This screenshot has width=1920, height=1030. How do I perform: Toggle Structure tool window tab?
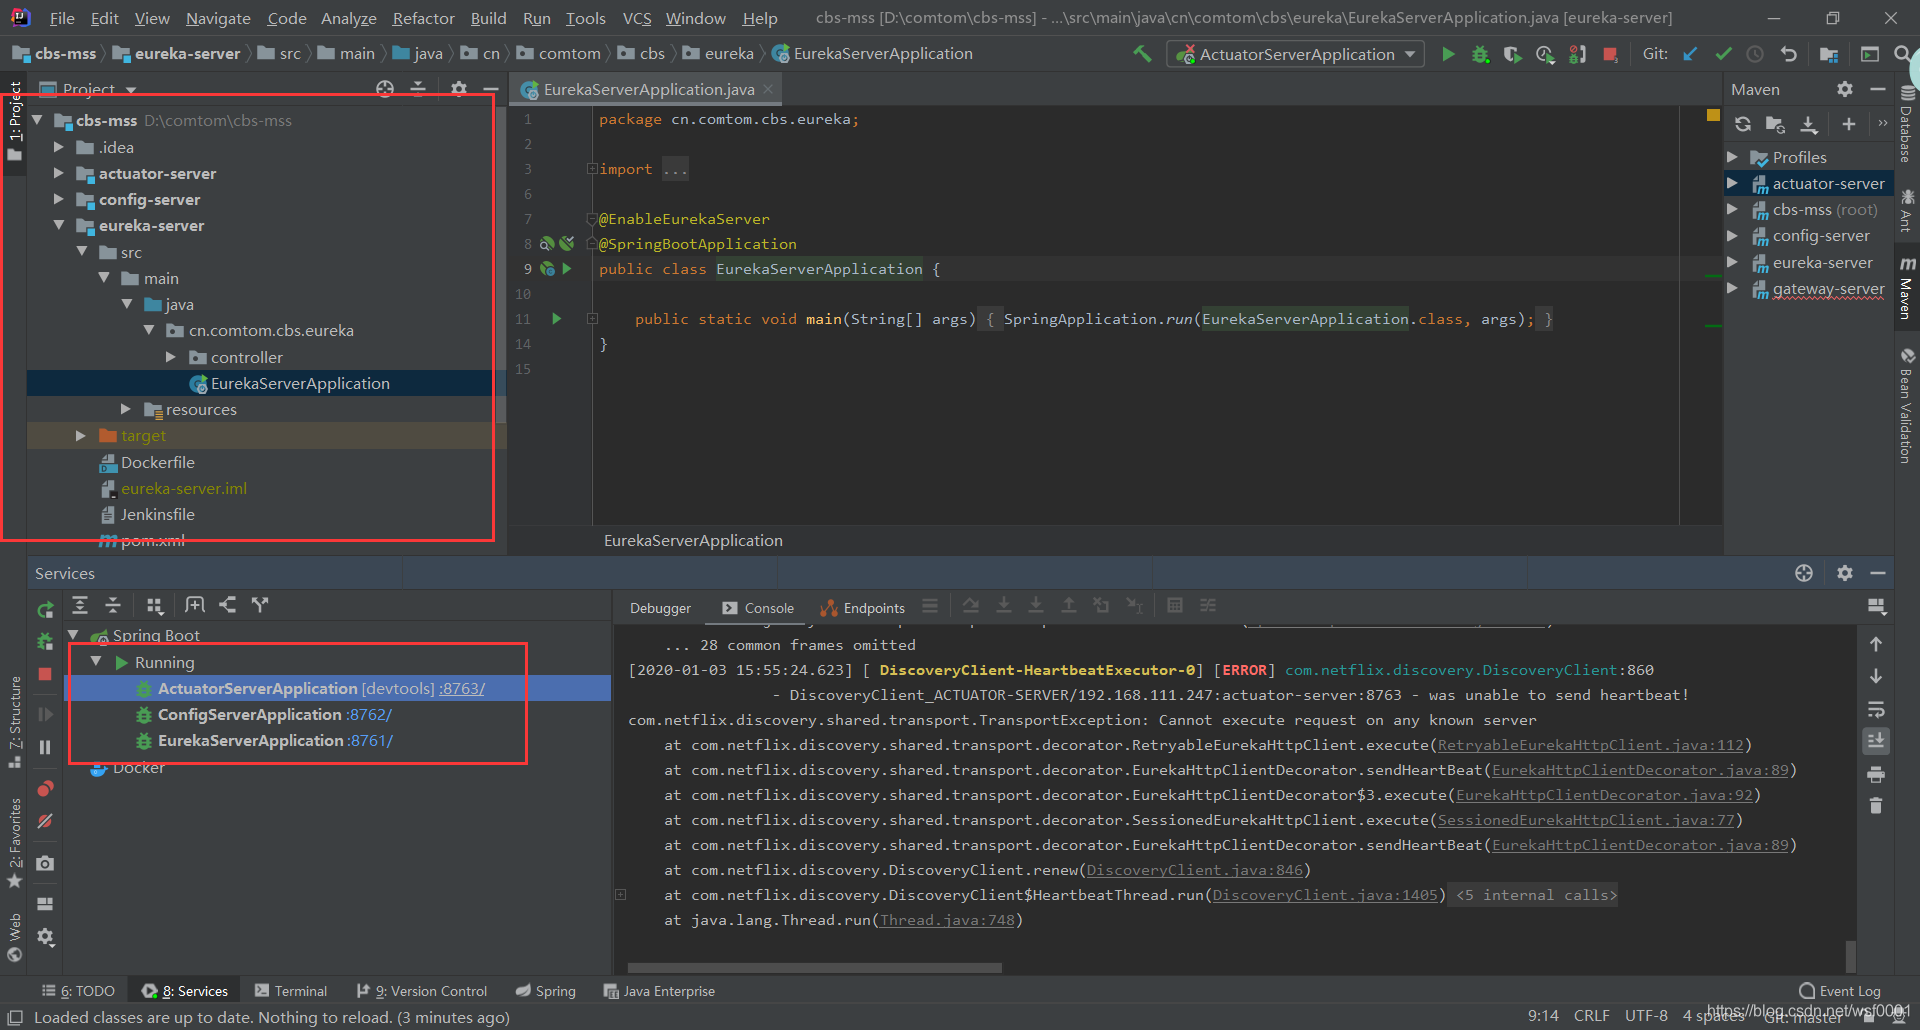pos(15,720)
